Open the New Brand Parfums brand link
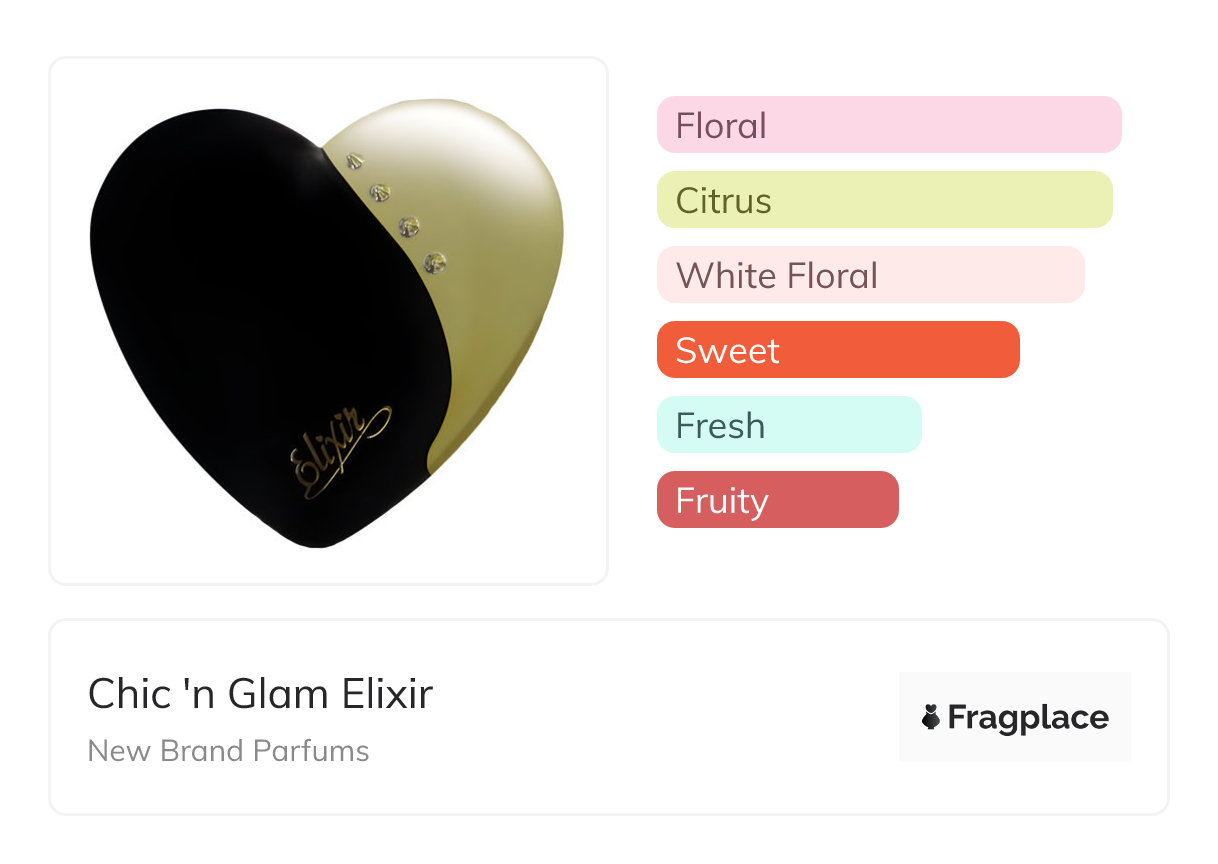Screen dimensions: 1218x864 [228, 751]
